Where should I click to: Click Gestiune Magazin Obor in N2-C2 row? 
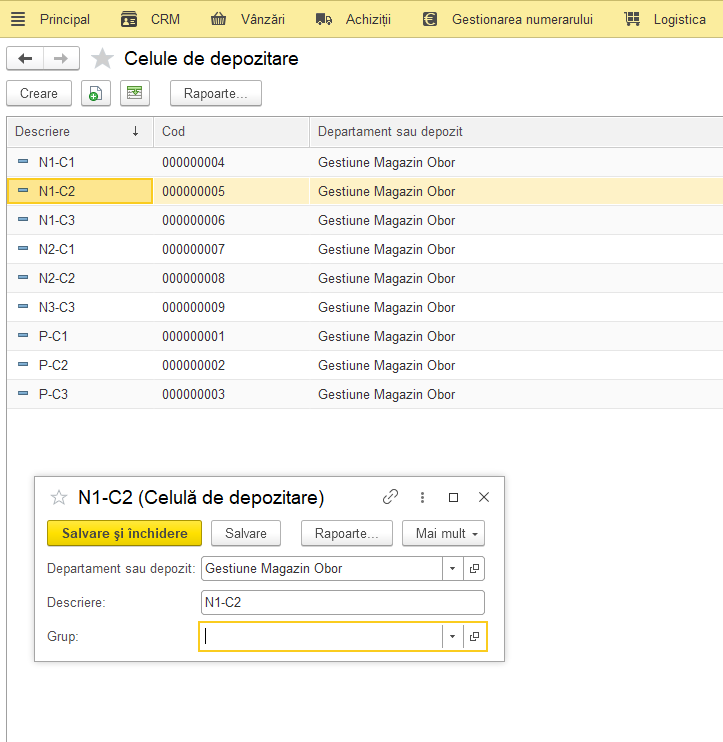tap(387, 278)
